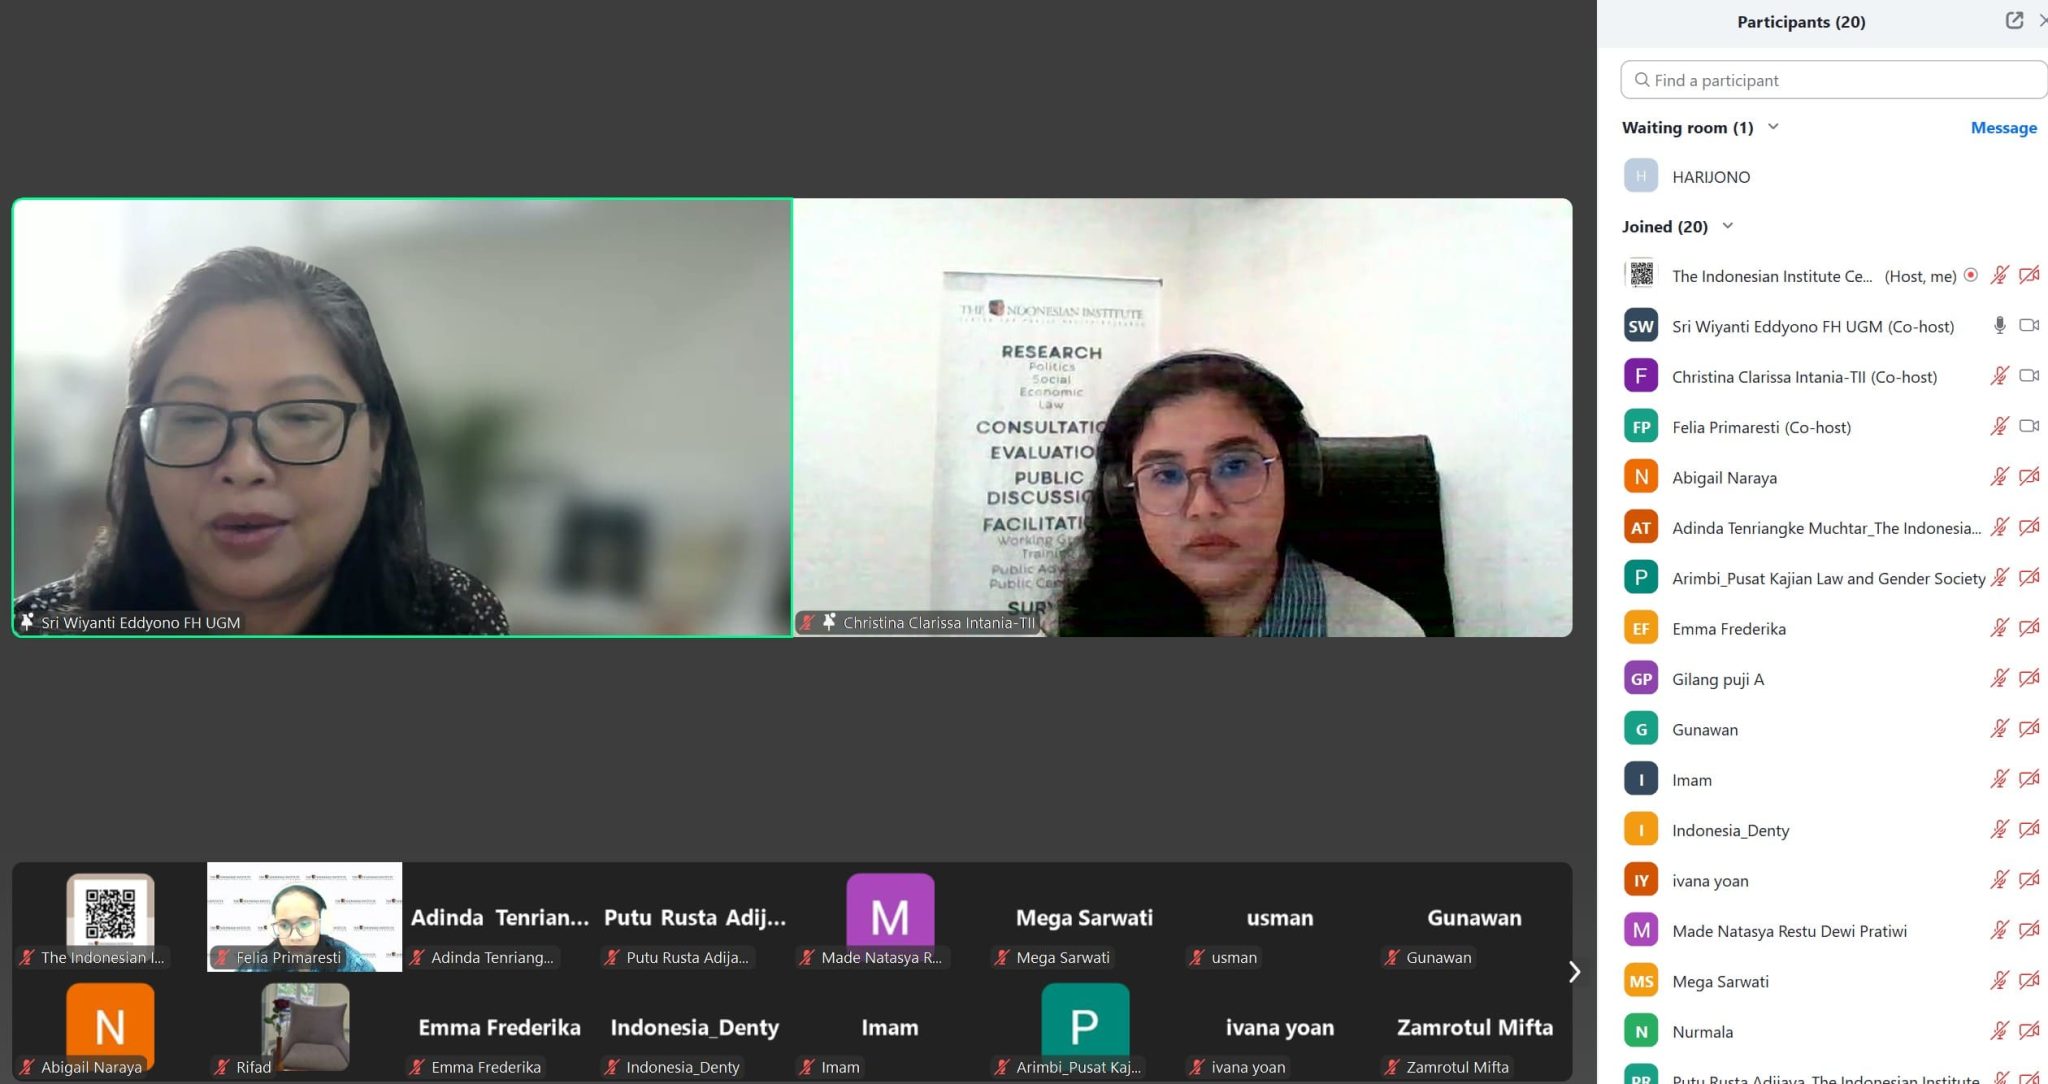The image size is (2048, 1084).
Task: Click Abigail Naraya's muted microphone icon in list
Action: [1999, 477]
